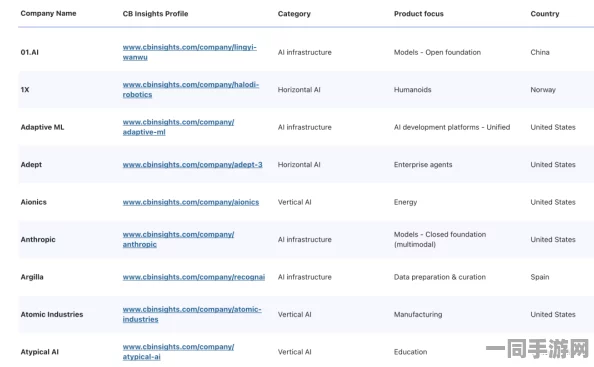This screenshot has height=367, width=594.
Task: Click United States in the Atomic Industries row
Action: click(x=553, y=314)
